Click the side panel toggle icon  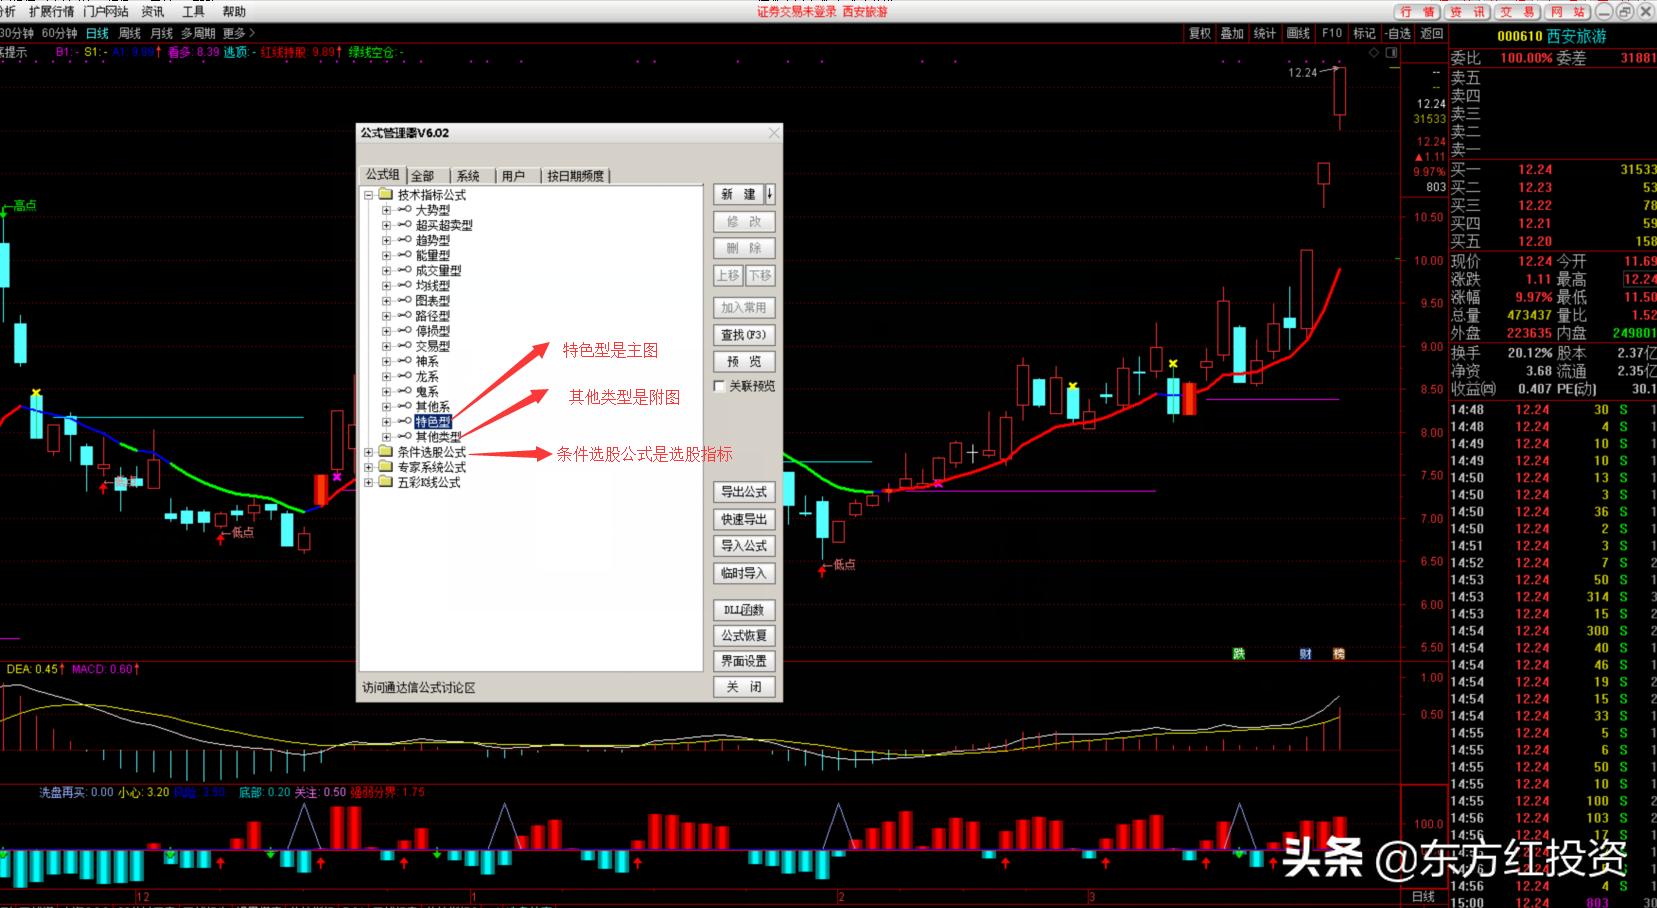(1391, 52)
